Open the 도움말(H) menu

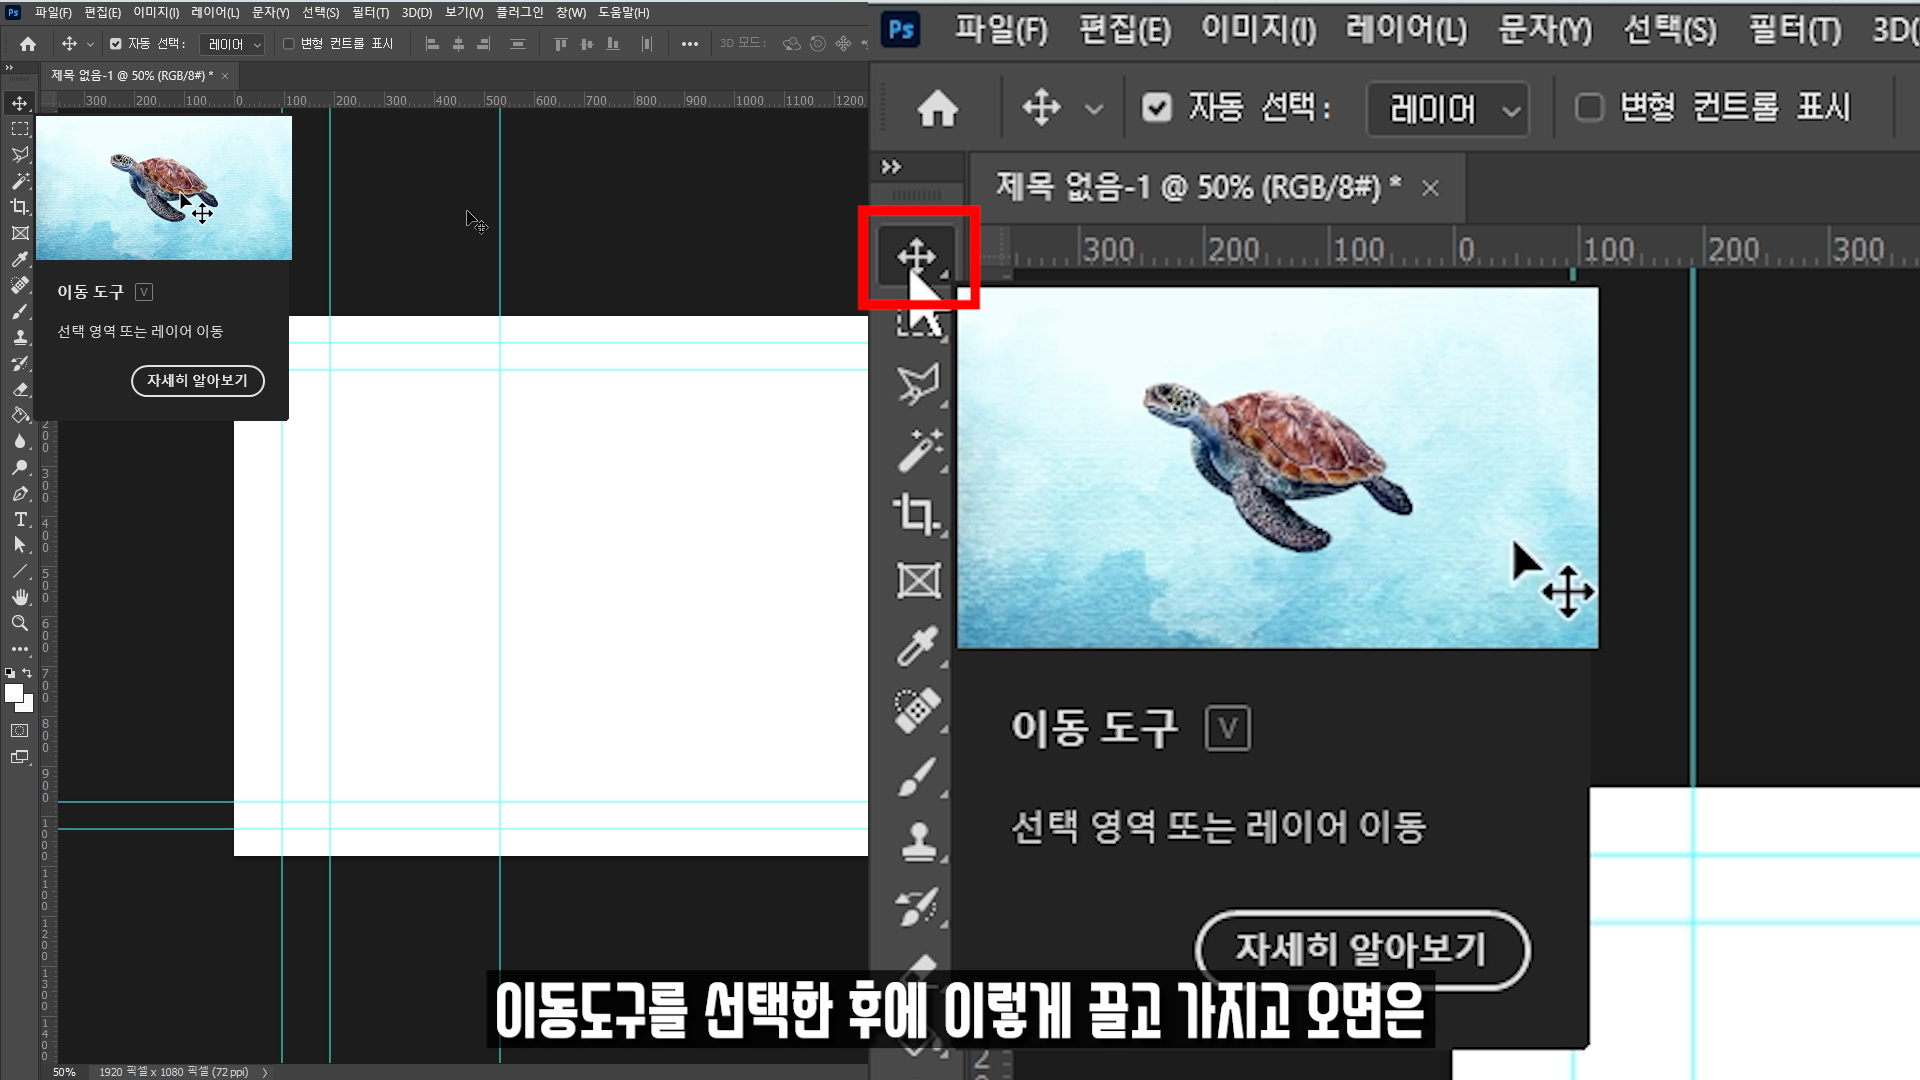click(624, 13)
